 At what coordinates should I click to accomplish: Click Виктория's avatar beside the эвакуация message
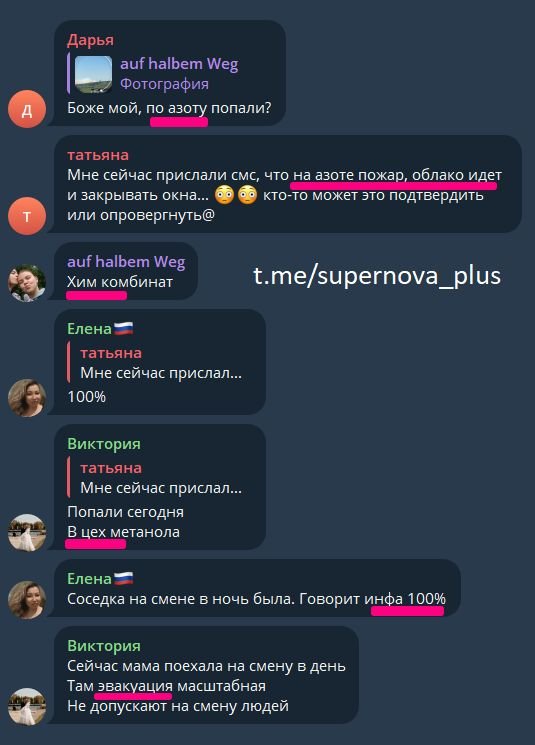27,707
